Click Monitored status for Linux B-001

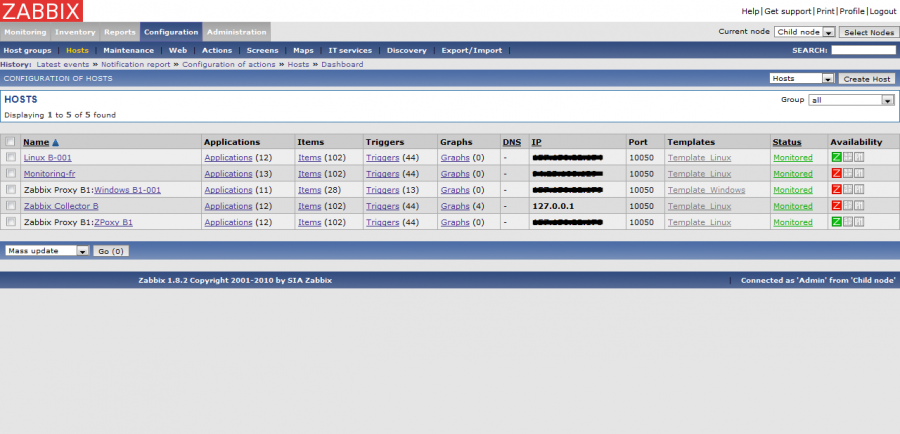click(793, 157)
